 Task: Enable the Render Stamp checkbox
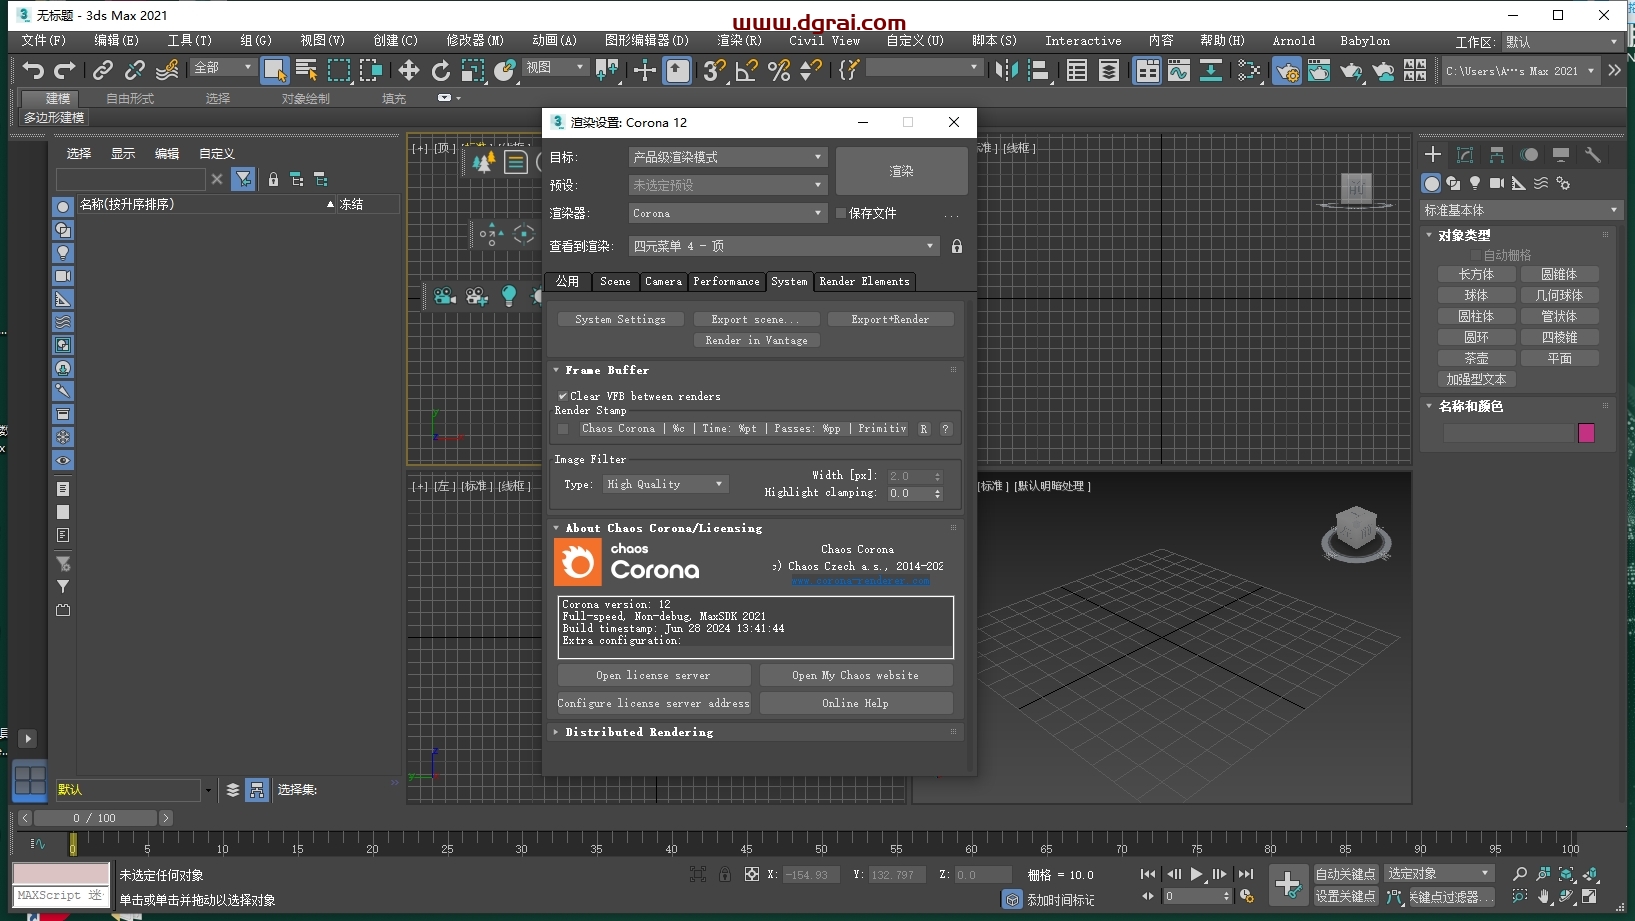[x=563, y=429]
